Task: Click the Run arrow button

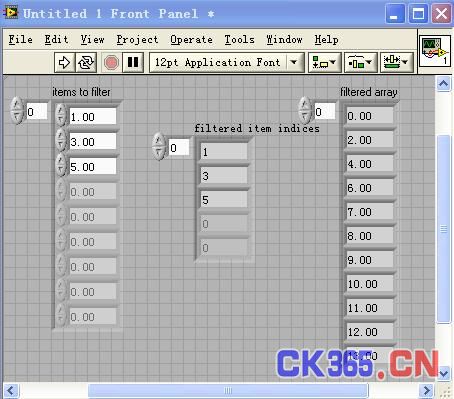Action: coord(64,62)
